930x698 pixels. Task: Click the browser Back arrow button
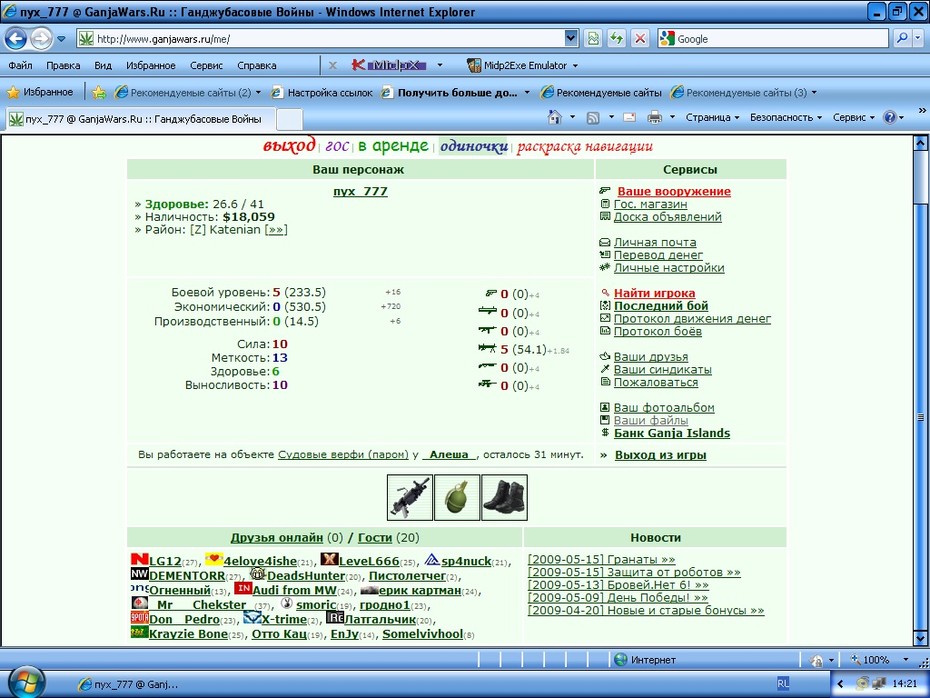tap(16, 39)
